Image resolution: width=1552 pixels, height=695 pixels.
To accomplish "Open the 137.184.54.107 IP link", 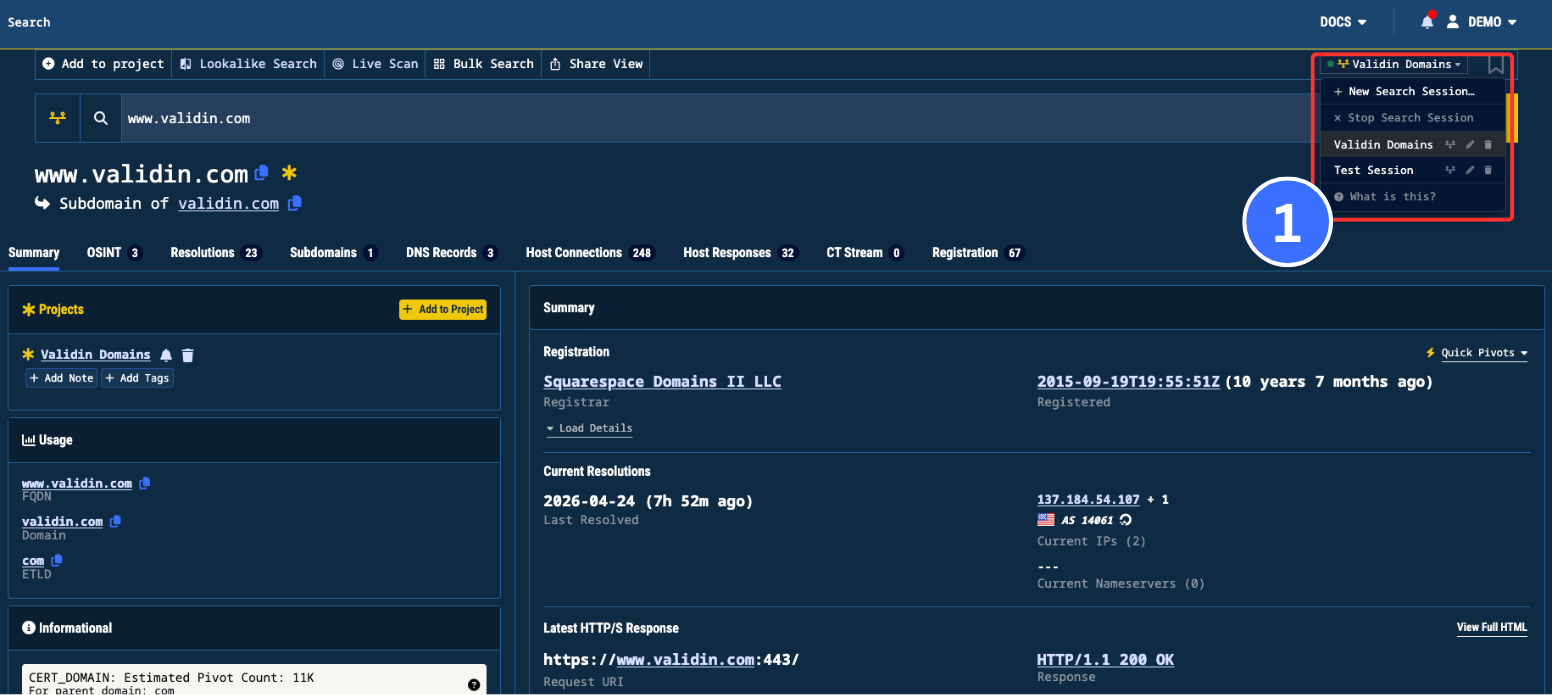I will 1088,499.
